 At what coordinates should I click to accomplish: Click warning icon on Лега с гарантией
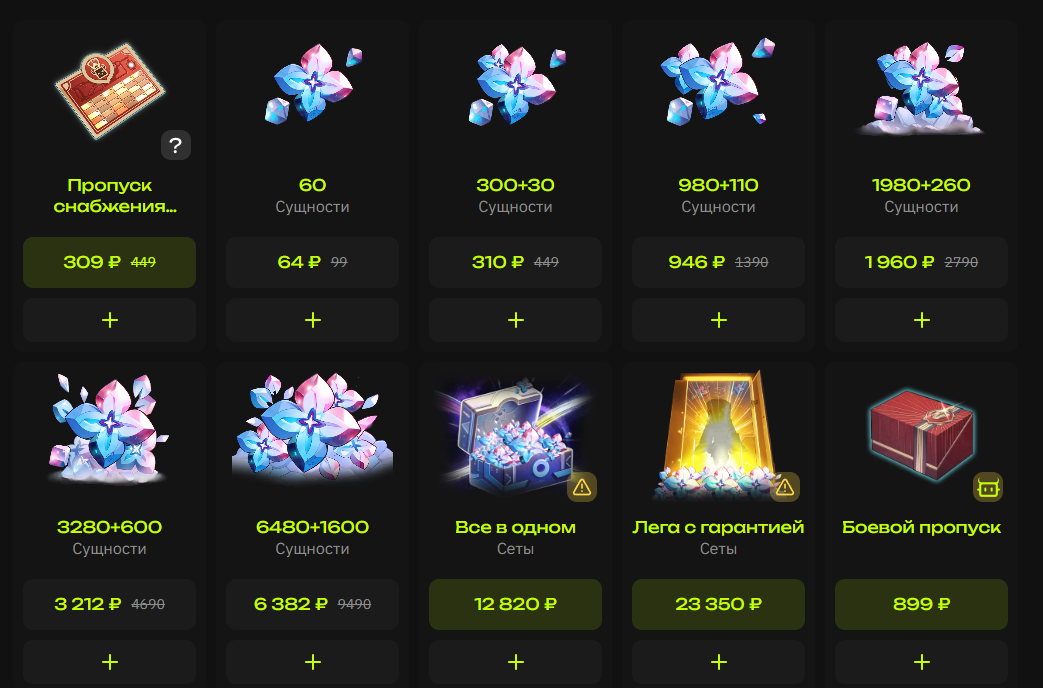(784, 487)
